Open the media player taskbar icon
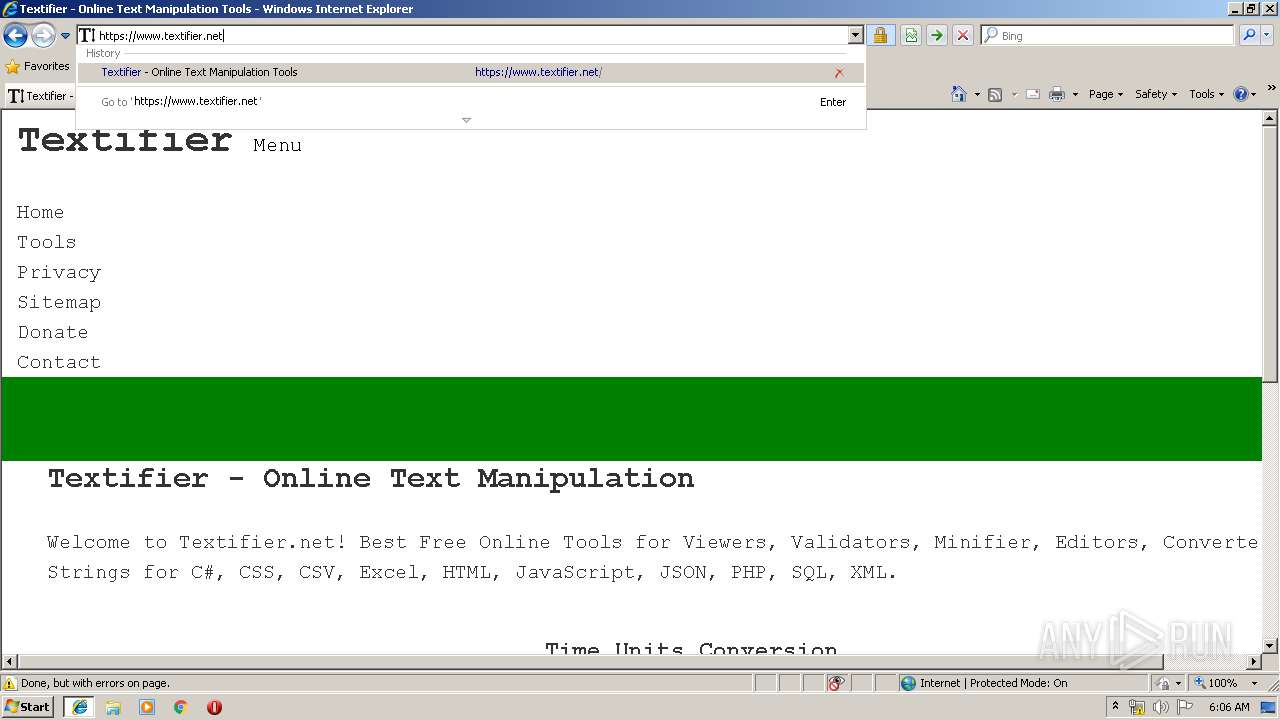Image resolution: width=1280 pixels, height=720 pixels. click(147, 707)
